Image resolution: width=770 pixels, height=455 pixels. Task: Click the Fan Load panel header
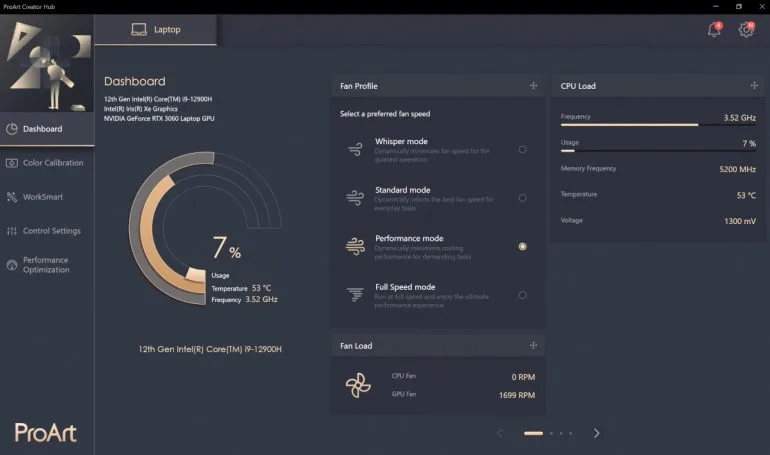(438, 346)
